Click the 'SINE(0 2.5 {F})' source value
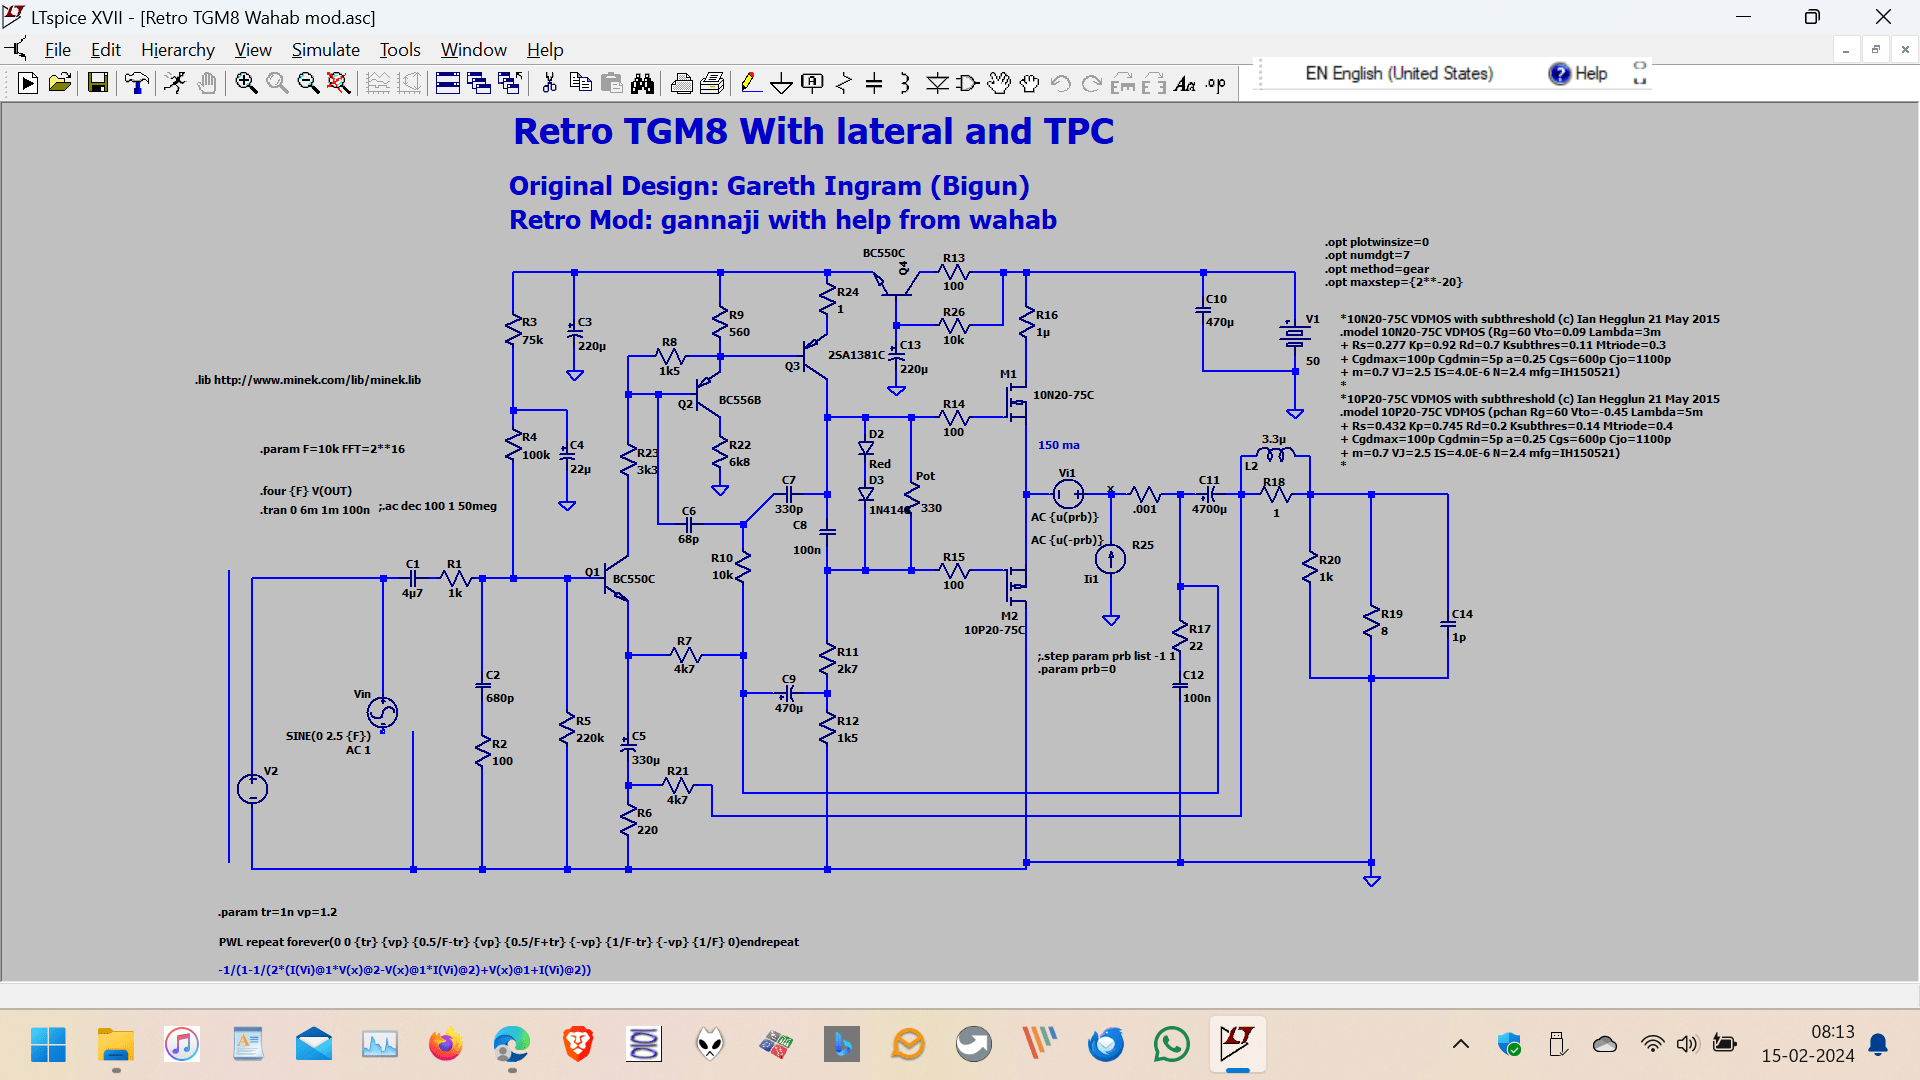1920x1080 pixels. 328,736
